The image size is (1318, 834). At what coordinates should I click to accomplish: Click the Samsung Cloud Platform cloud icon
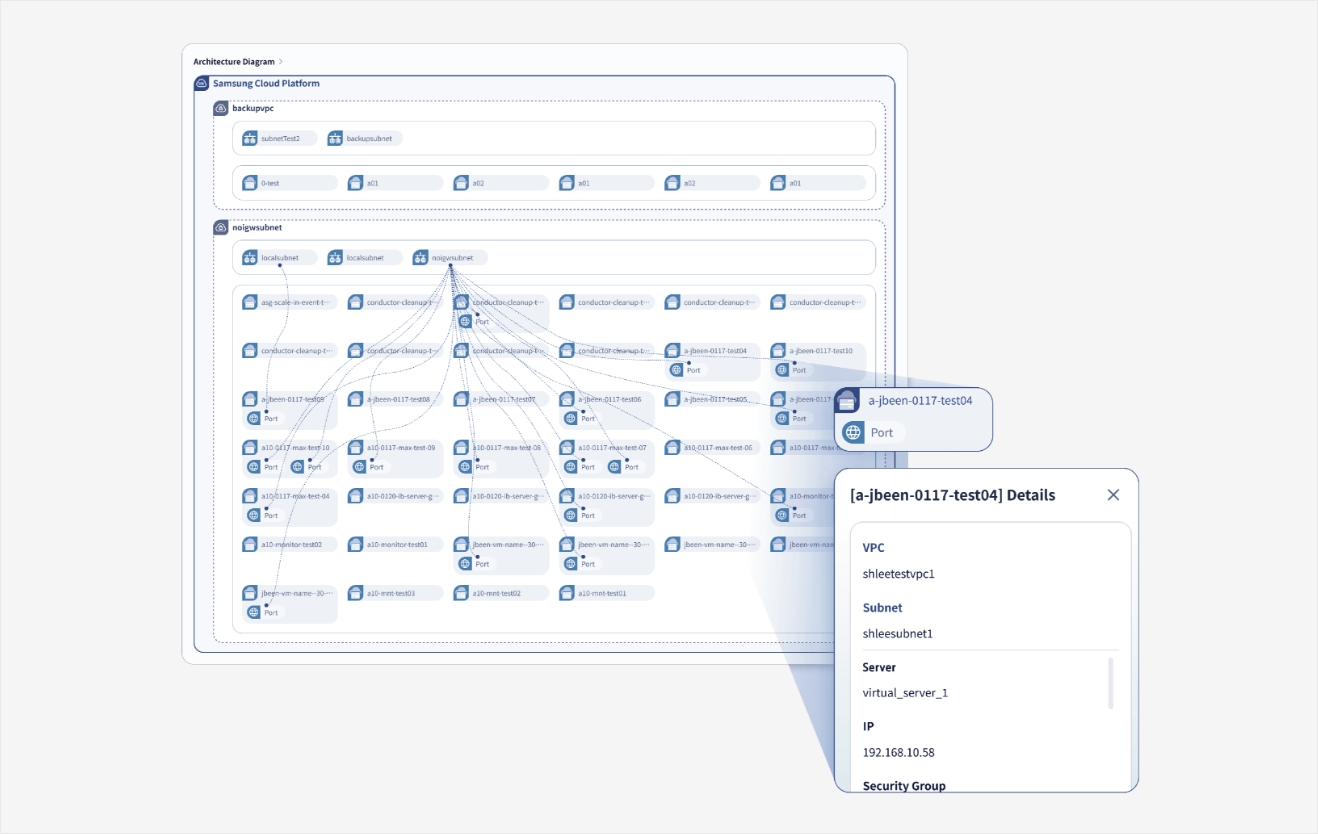pos(201,84)
